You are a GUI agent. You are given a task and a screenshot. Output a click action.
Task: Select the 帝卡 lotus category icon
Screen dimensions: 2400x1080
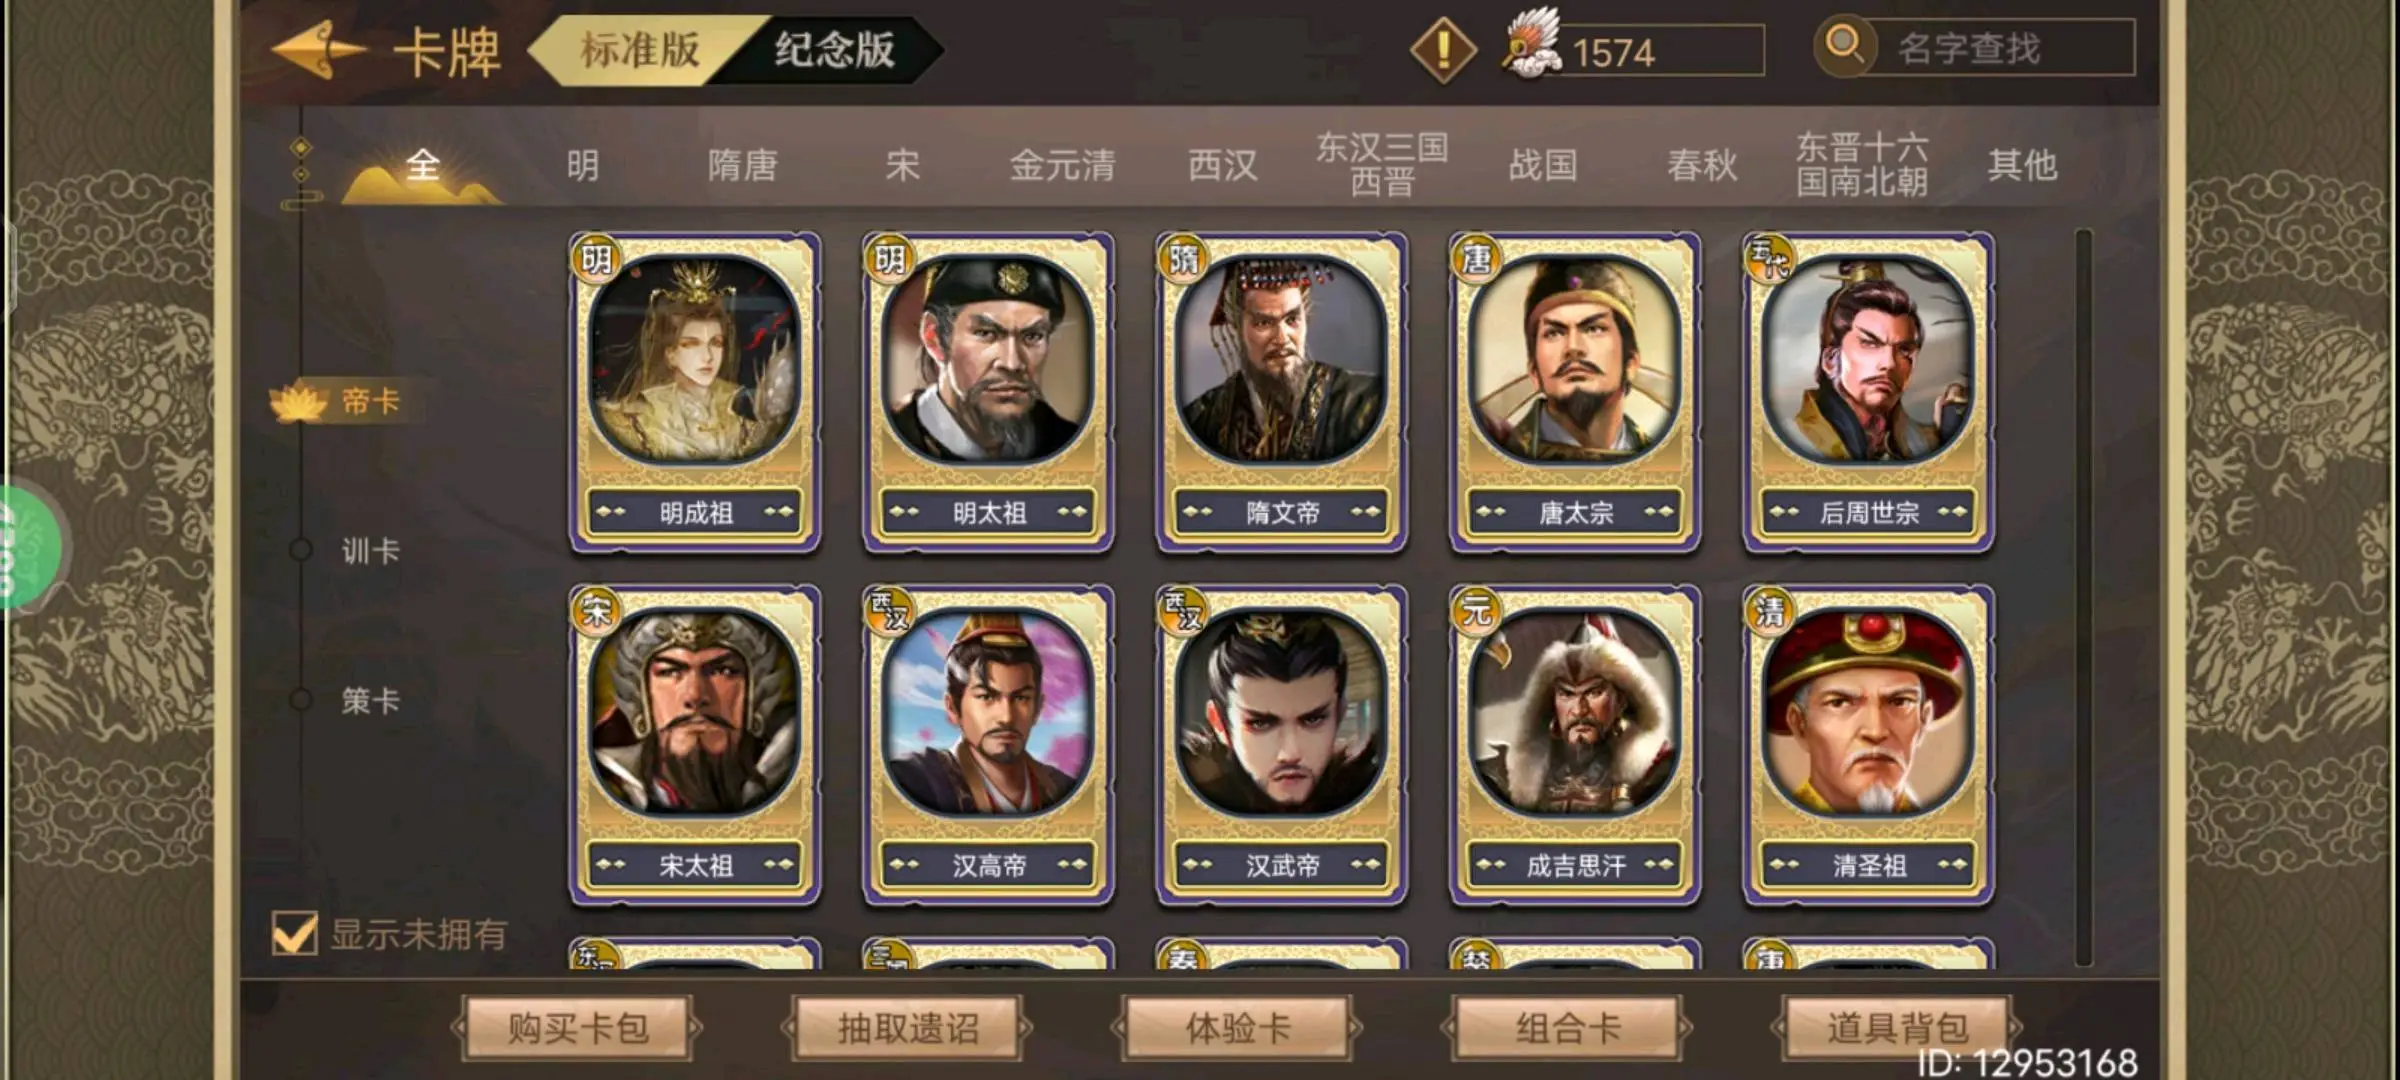point(298,402)
